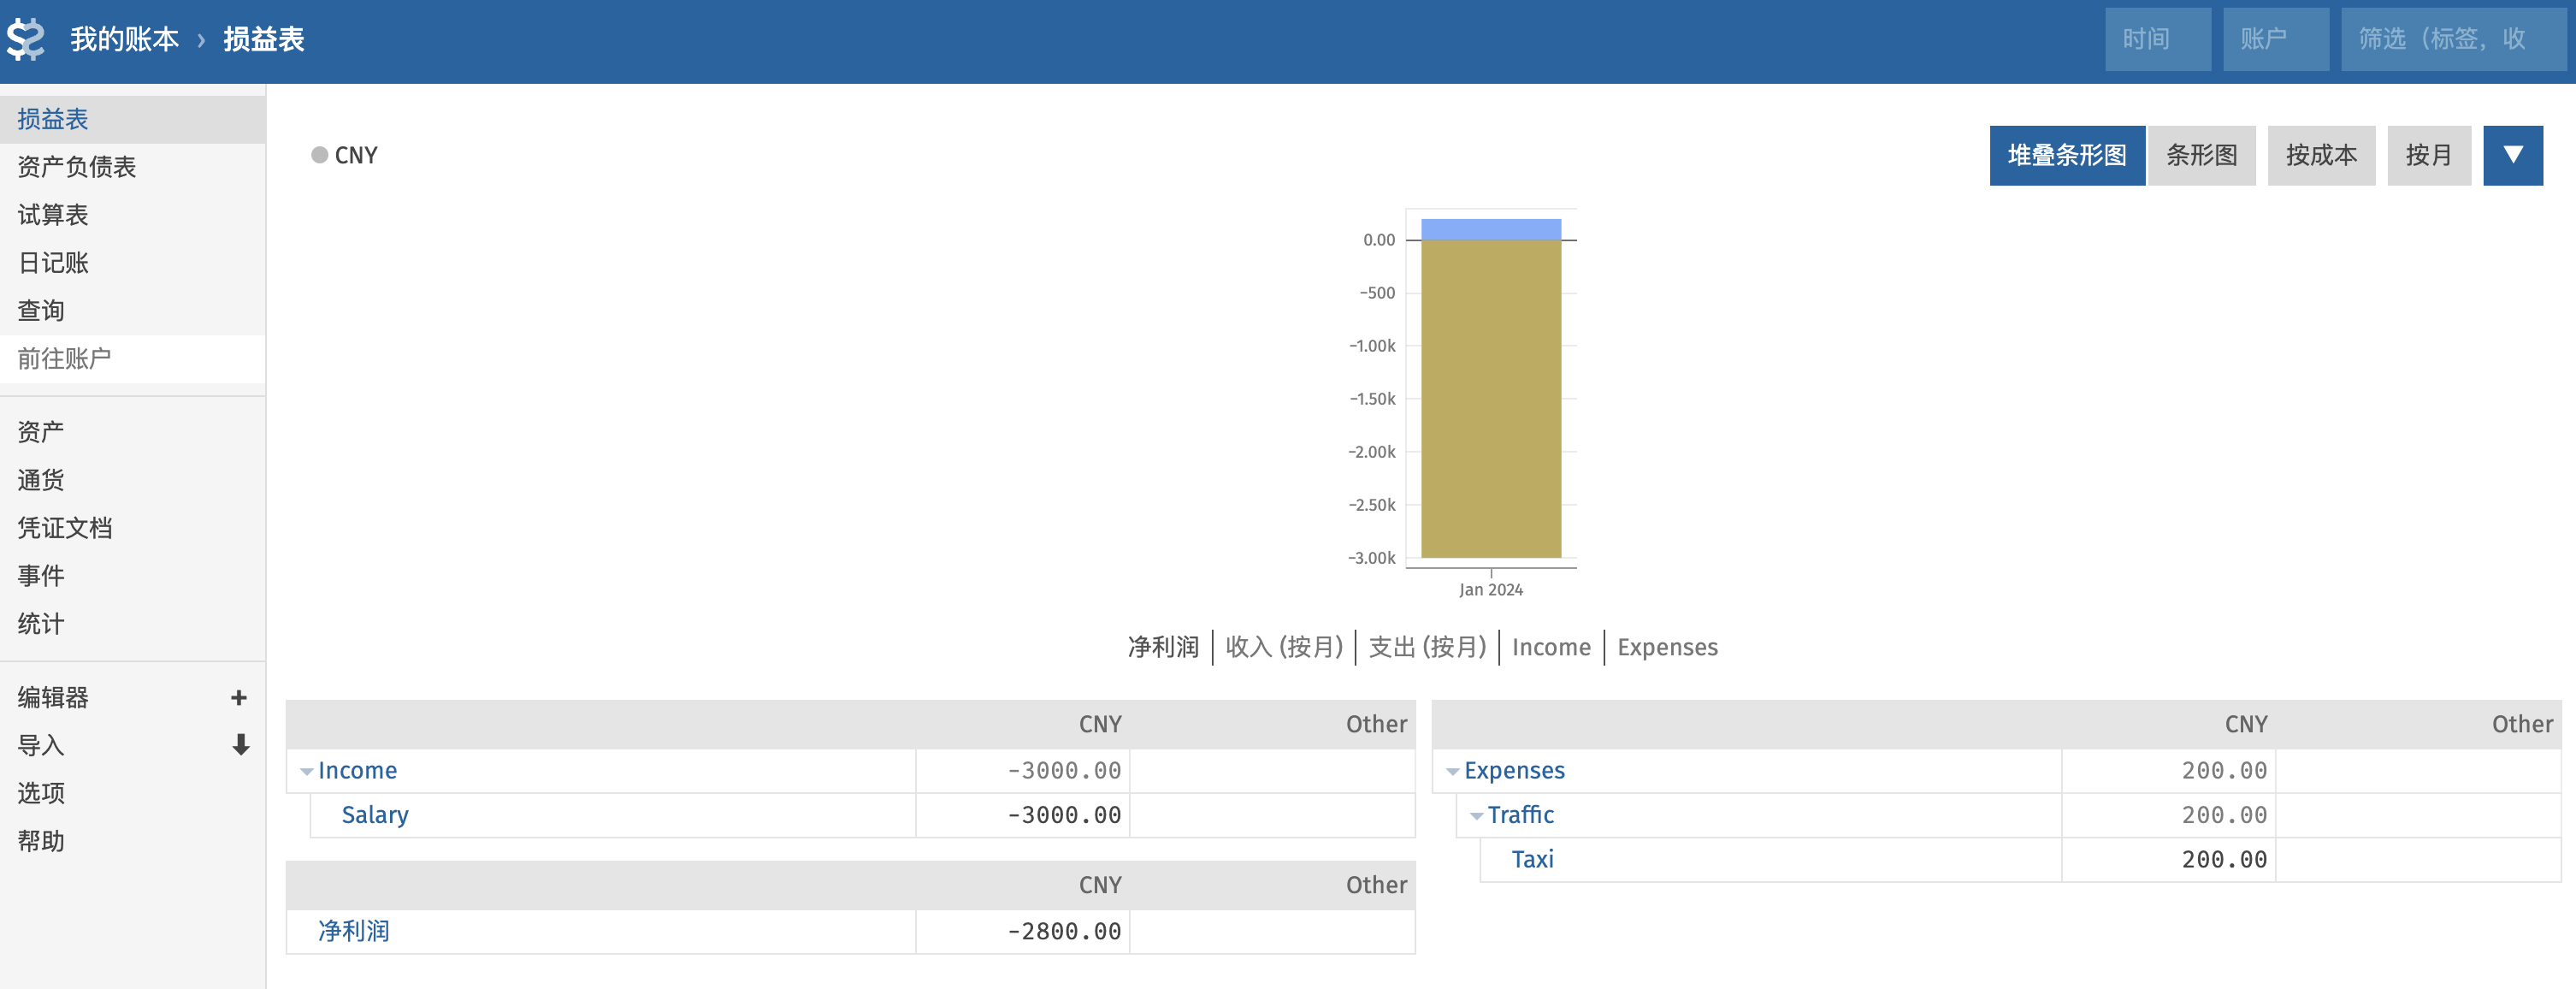Open the 按月 interval selector
Viewport: 2576px width, 989px height.
(x=2429, y=155)
